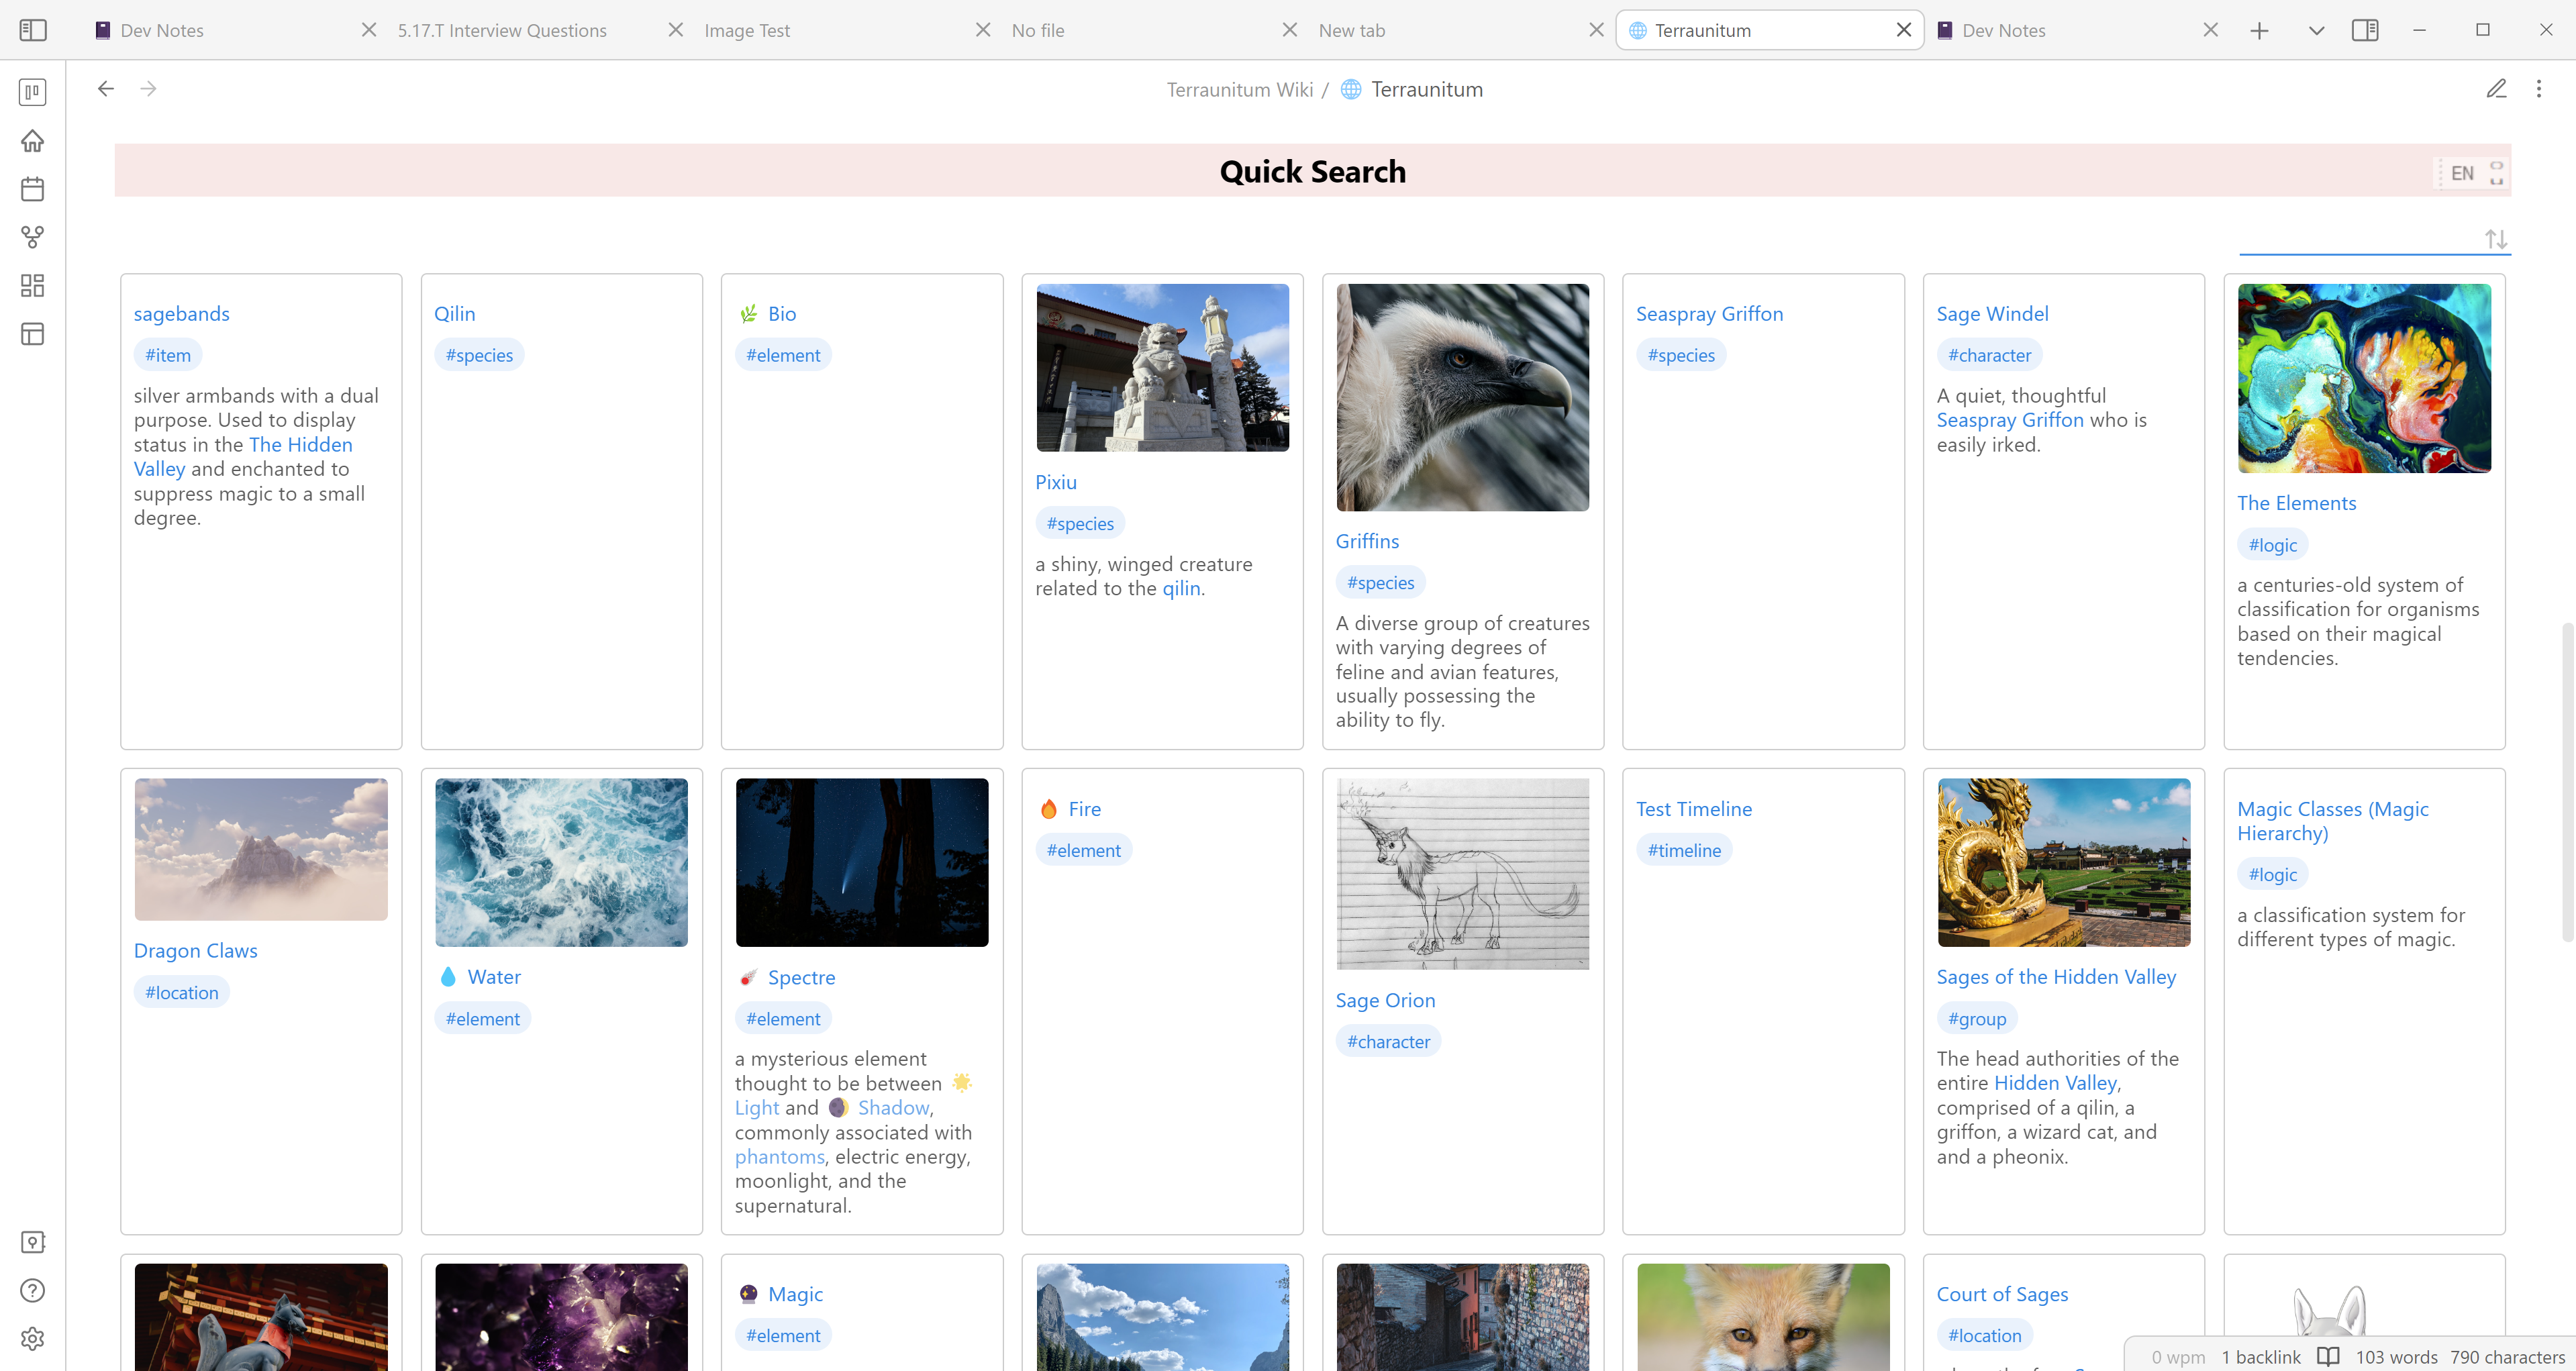Switch to edit mode with pencil icon
The height and width of the screenshot is (1371, 2576).
pyautogui.click(x=2496, y=89)
